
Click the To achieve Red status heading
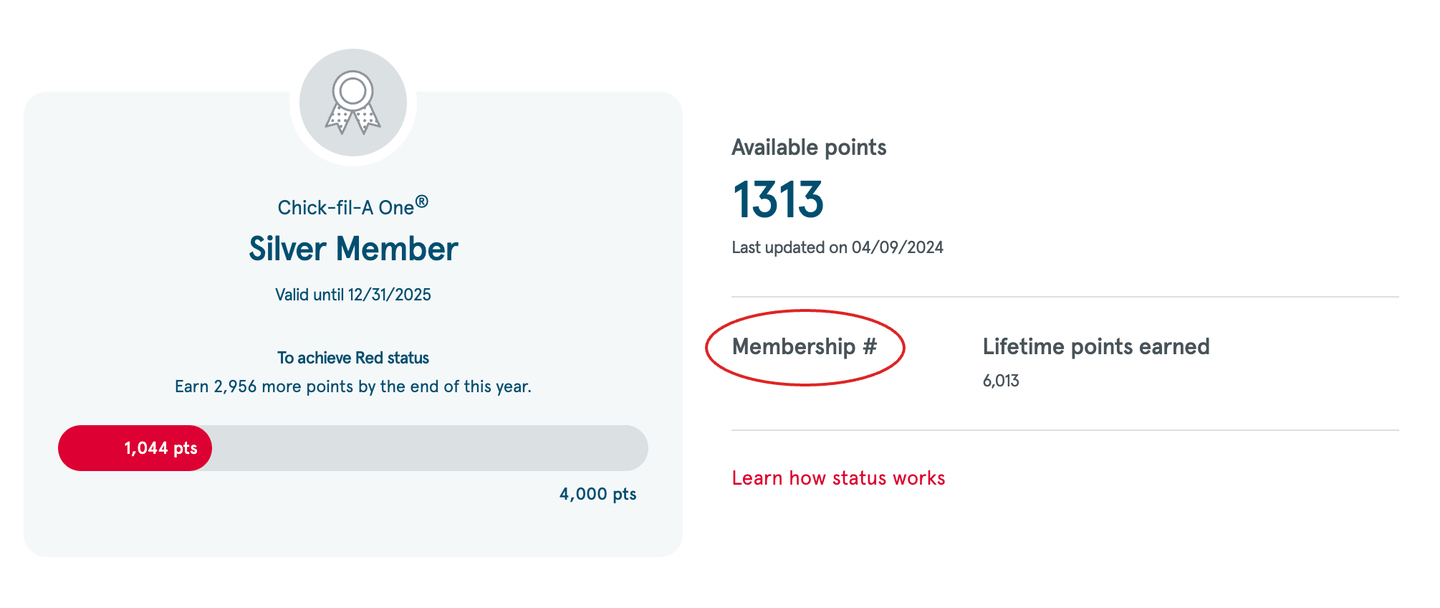353,358
